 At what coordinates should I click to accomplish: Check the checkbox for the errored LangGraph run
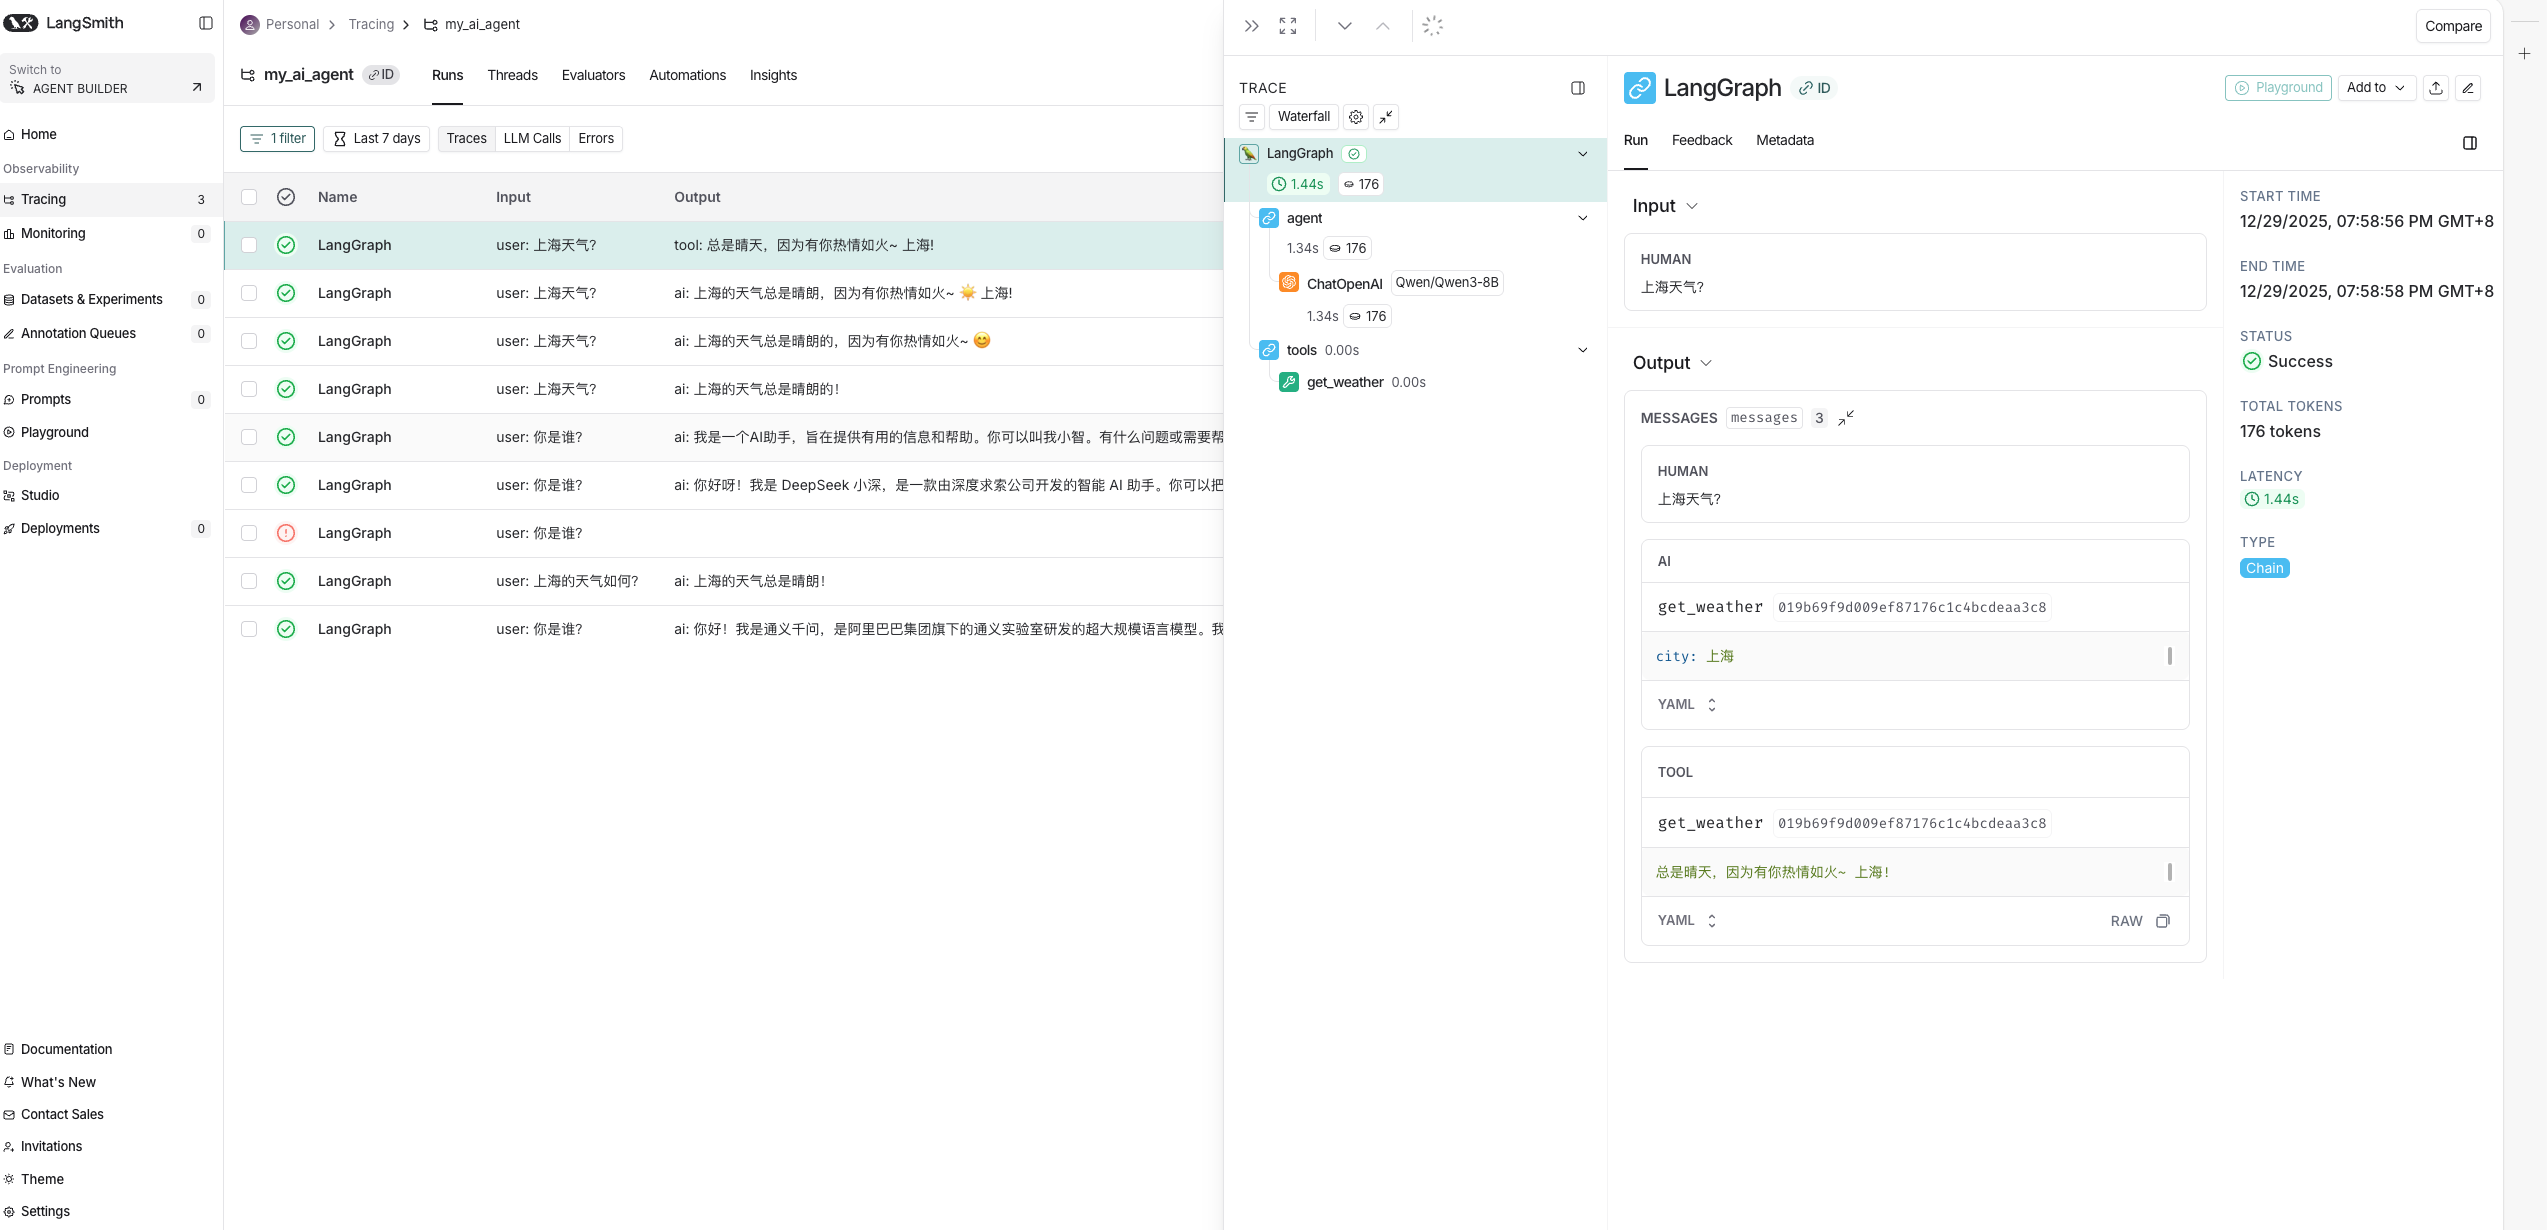coord(249,533)
